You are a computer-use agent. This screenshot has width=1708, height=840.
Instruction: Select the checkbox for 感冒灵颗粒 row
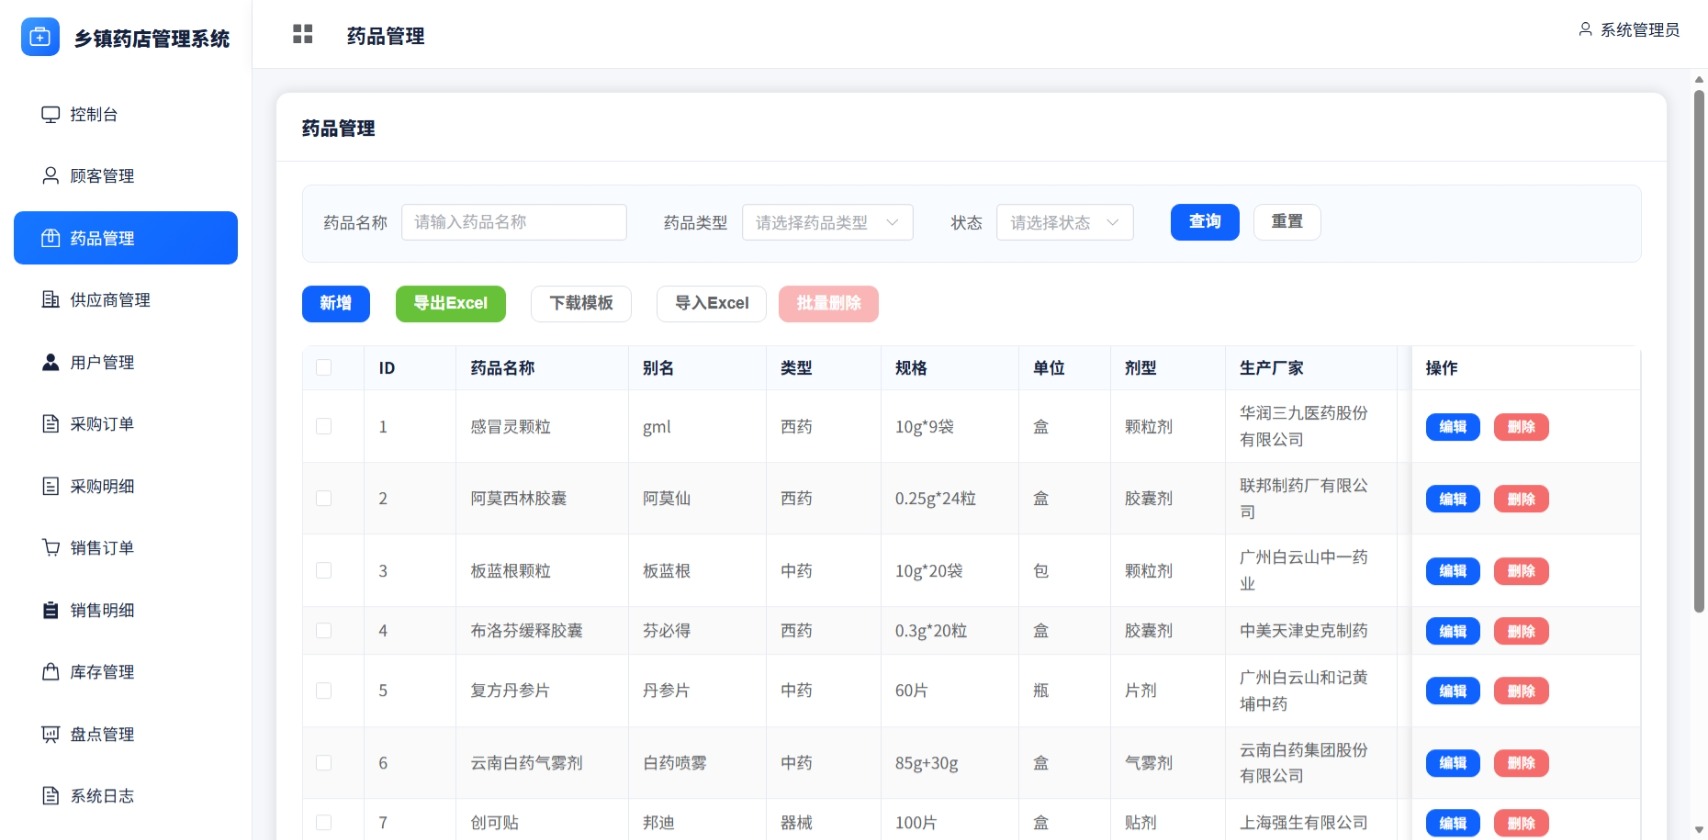(324, 426)
